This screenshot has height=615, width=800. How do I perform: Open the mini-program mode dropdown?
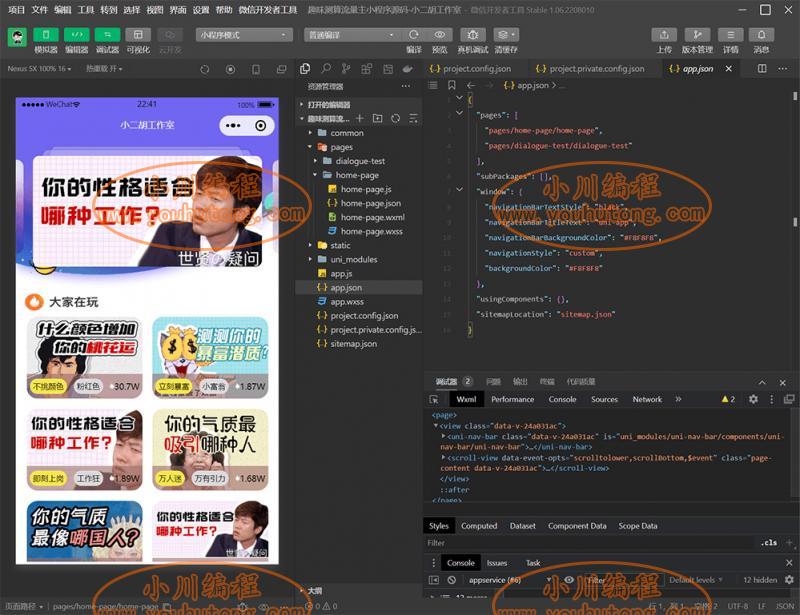coord(244,35)
